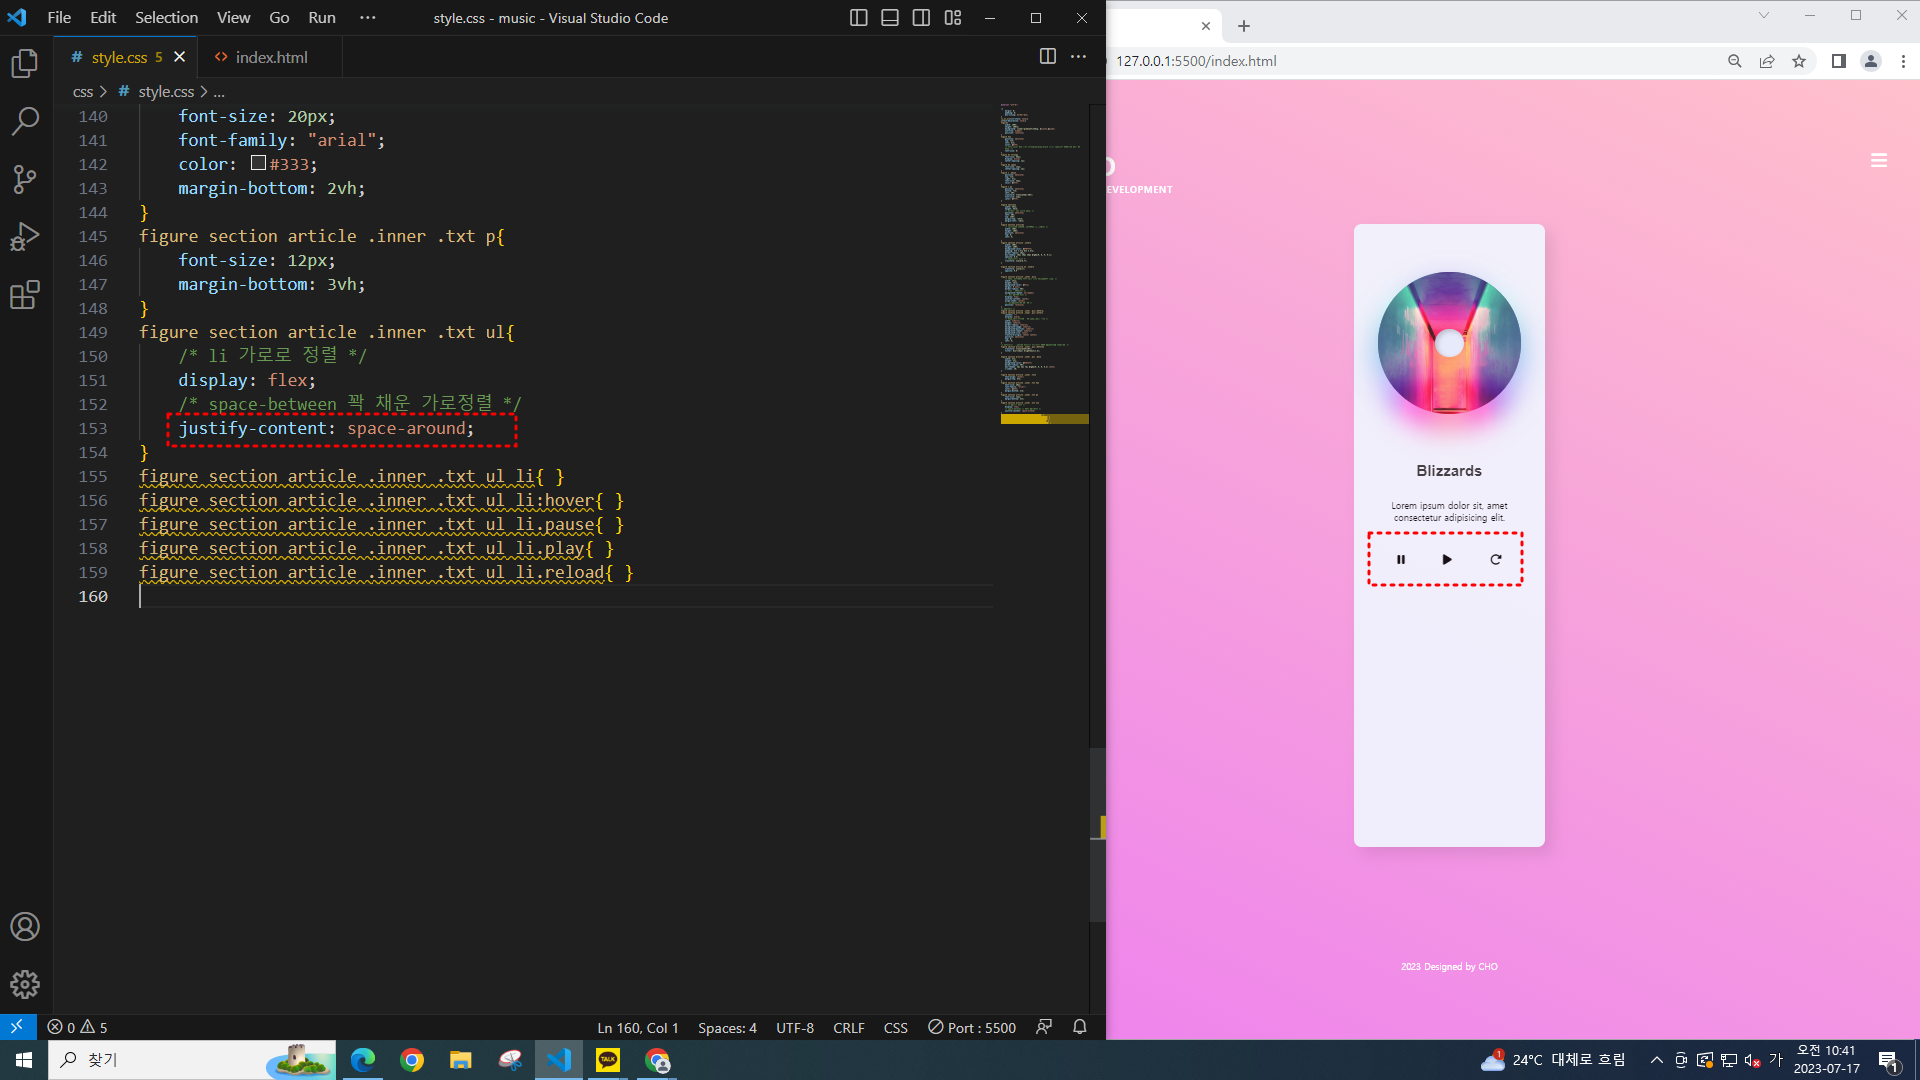Expand the hidden menu bar items ellipsis

368,18
